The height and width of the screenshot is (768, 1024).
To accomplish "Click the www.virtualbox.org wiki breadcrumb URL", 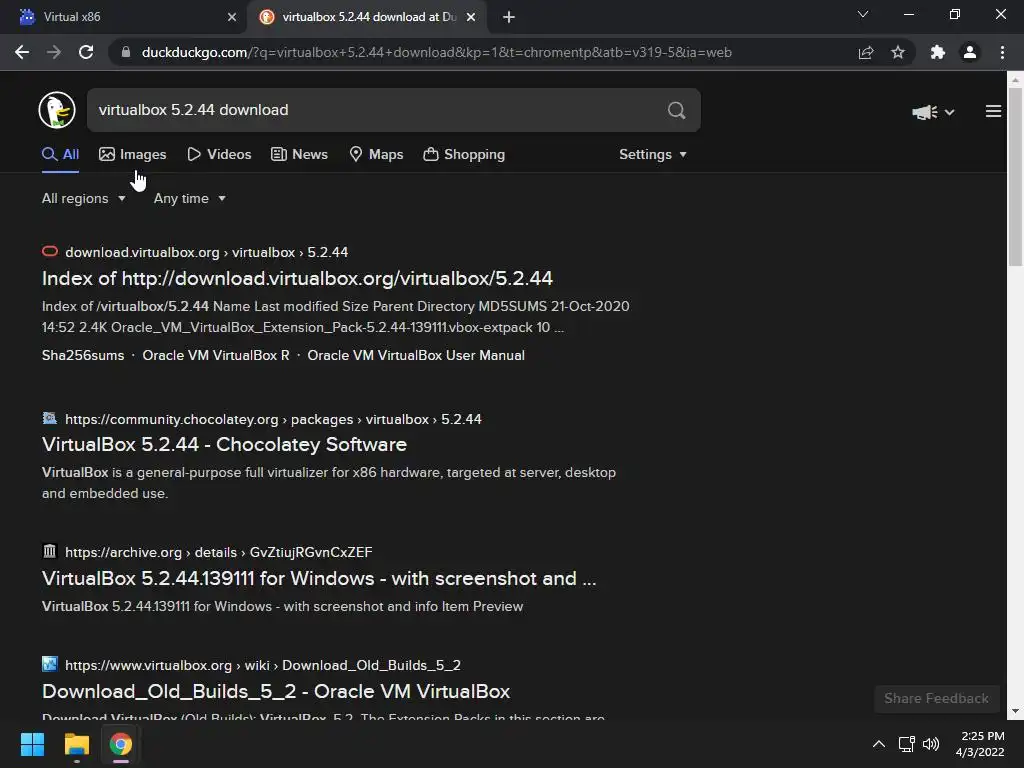I will [x=263, y=665].
